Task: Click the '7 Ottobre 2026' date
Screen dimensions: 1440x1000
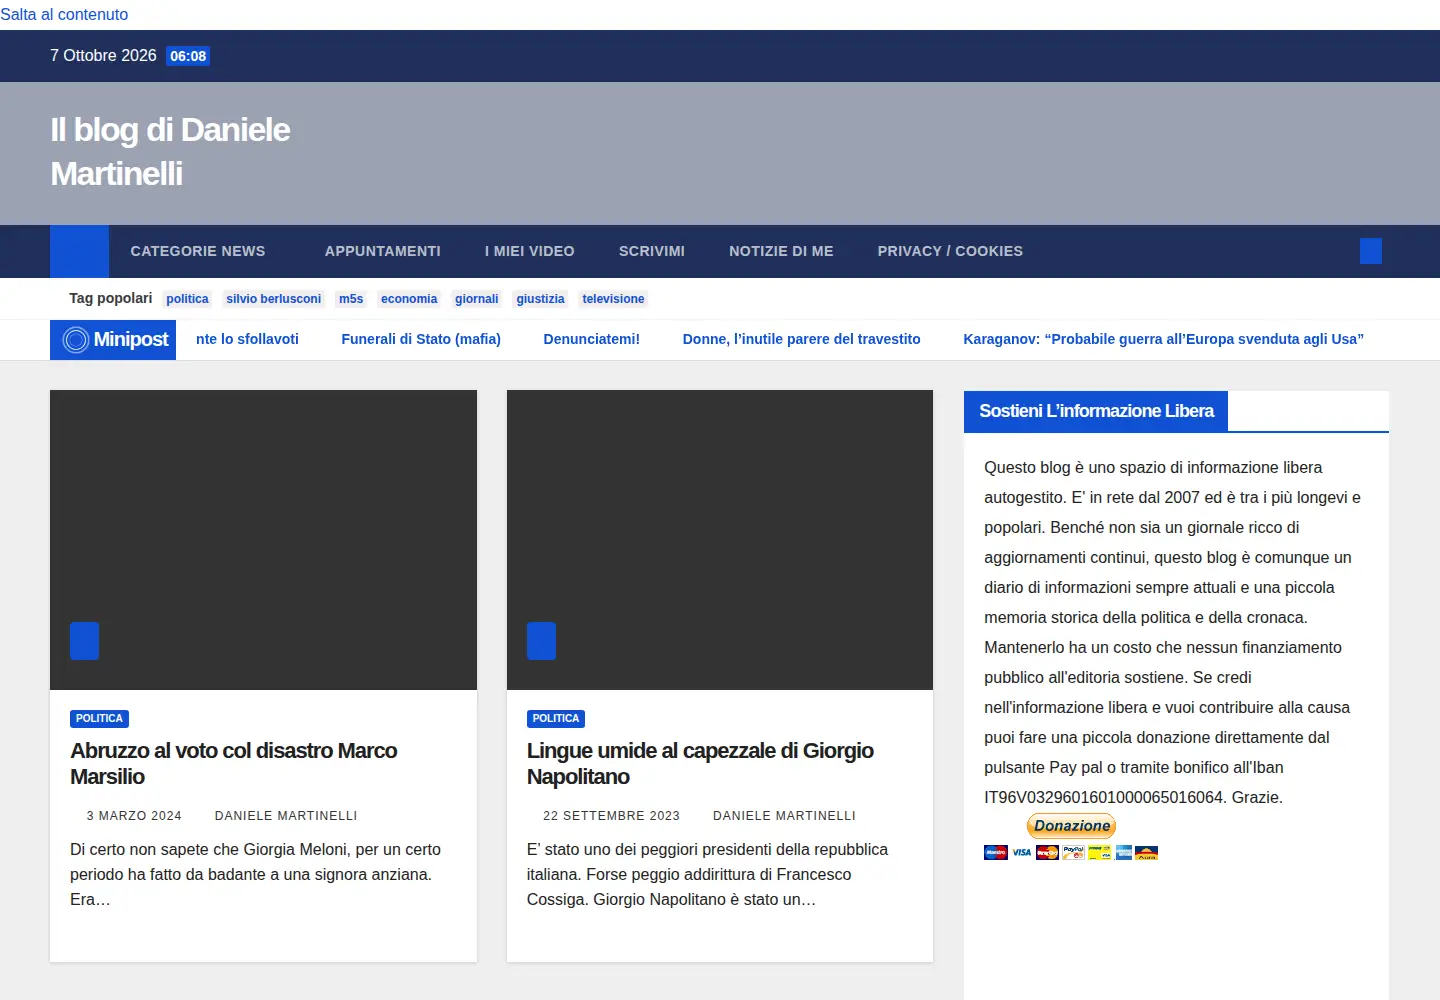Action: pyautogui.click(x=103, y=56)
